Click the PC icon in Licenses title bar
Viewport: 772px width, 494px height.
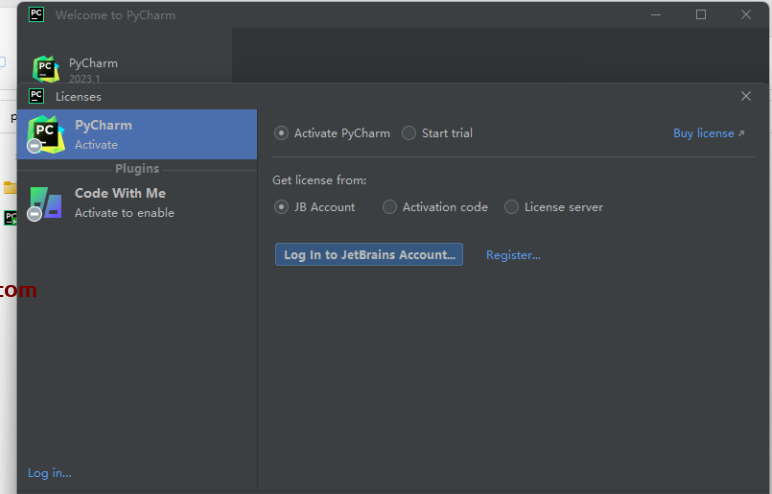[36, 96]
